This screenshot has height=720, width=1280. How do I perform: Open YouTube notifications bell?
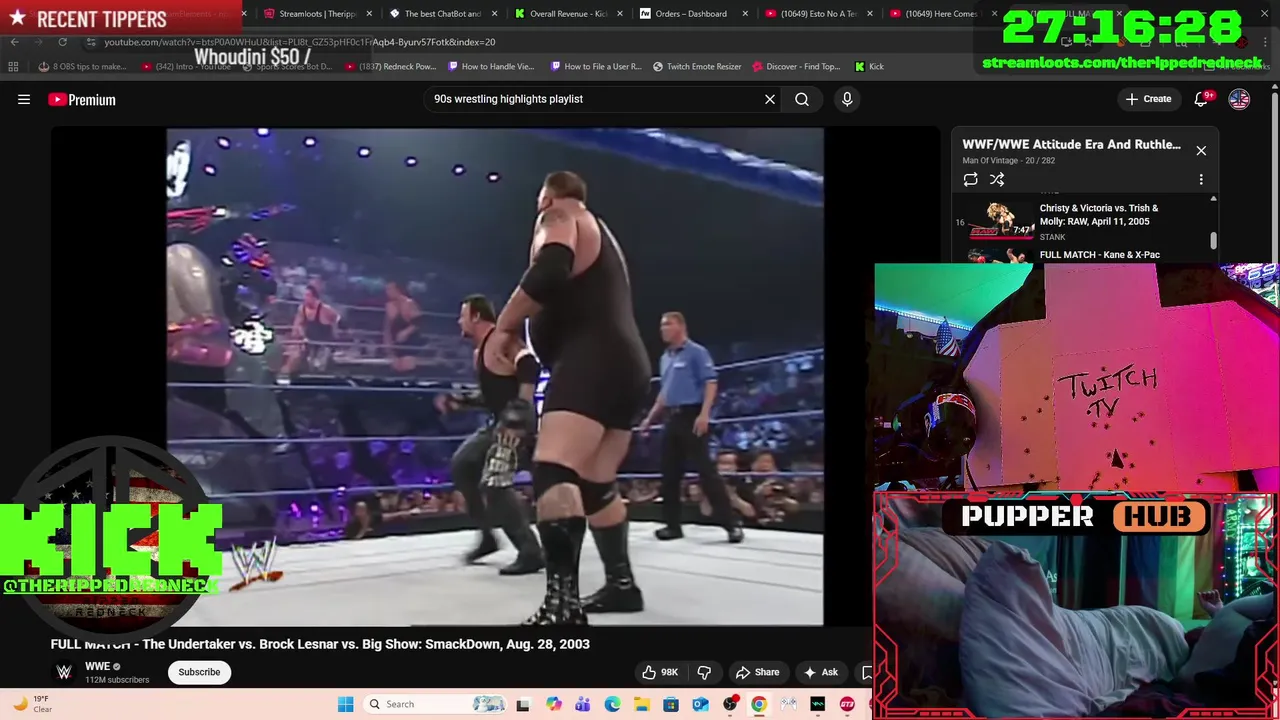(x=1202, y=99)
